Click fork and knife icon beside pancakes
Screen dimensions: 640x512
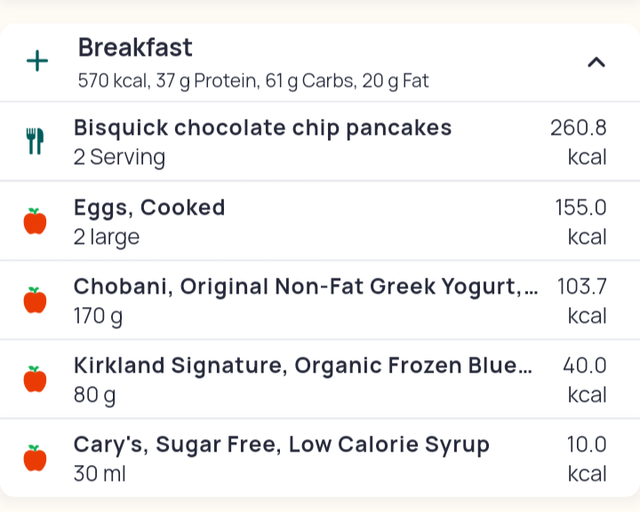[35, 141]
